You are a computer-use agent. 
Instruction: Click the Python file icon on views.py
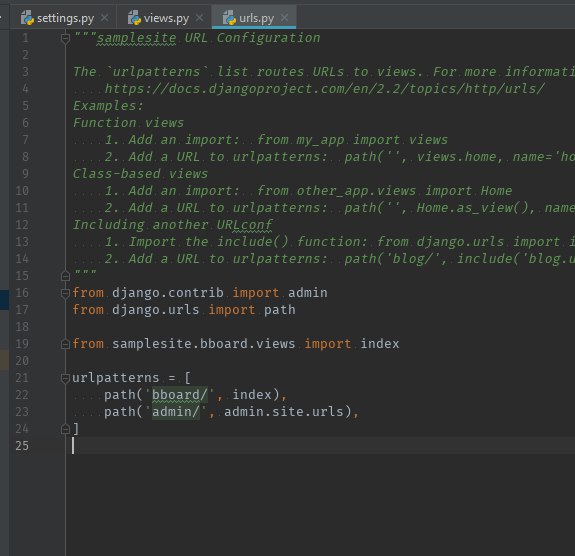point(134,18)
